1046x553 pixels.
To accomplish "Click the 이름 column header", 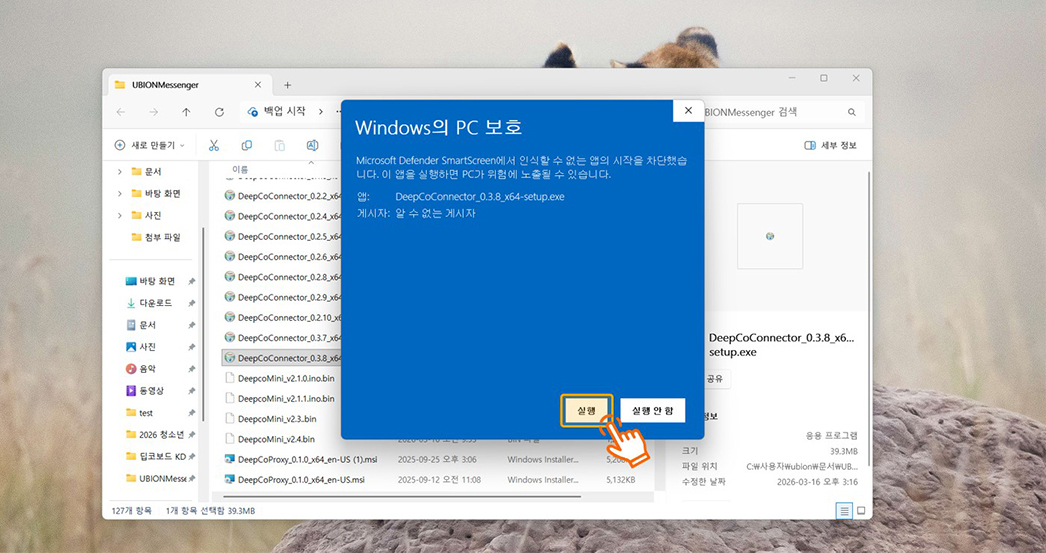I will click(x=240, y=169).
